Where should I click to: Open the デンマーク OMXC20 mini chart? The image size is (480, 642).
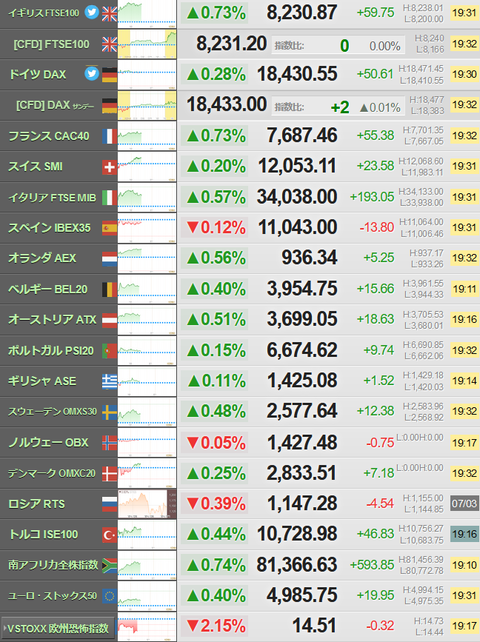147,473
